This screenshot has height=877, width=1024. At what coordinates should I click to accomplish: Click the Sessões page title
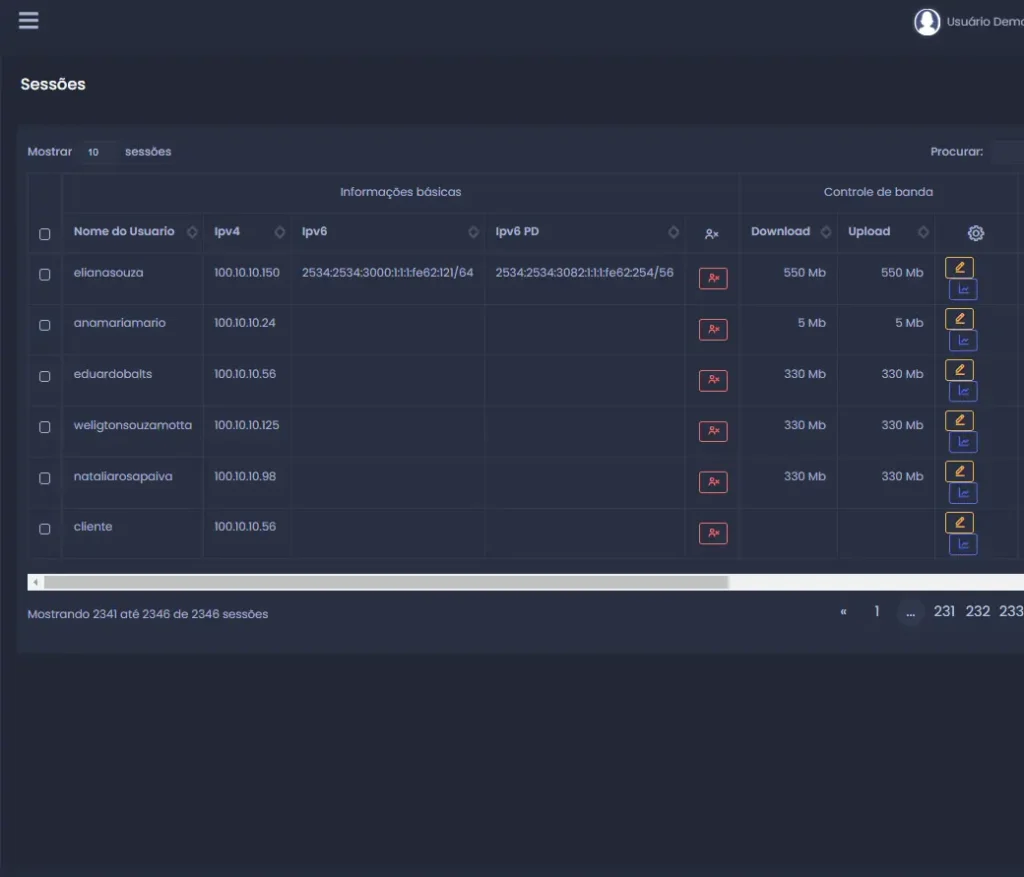pyautogui.click(x=53, y=84)
